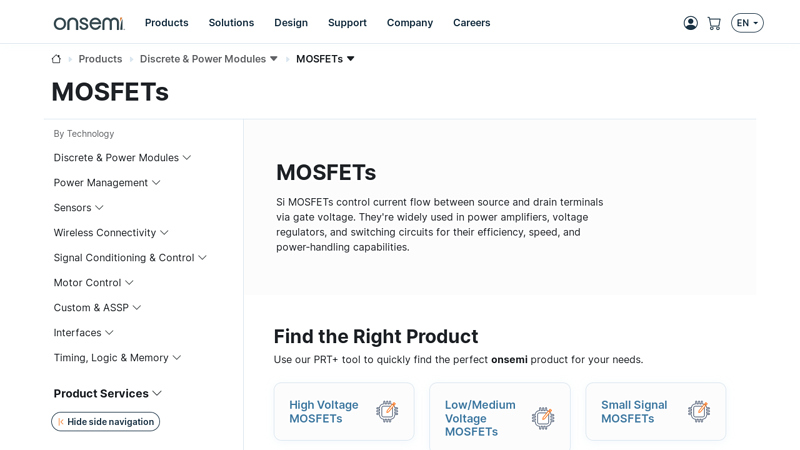Viewport: 800px width, 450px height.
Task: Click the By Technology sidebar label
Action: pos(84,134)
